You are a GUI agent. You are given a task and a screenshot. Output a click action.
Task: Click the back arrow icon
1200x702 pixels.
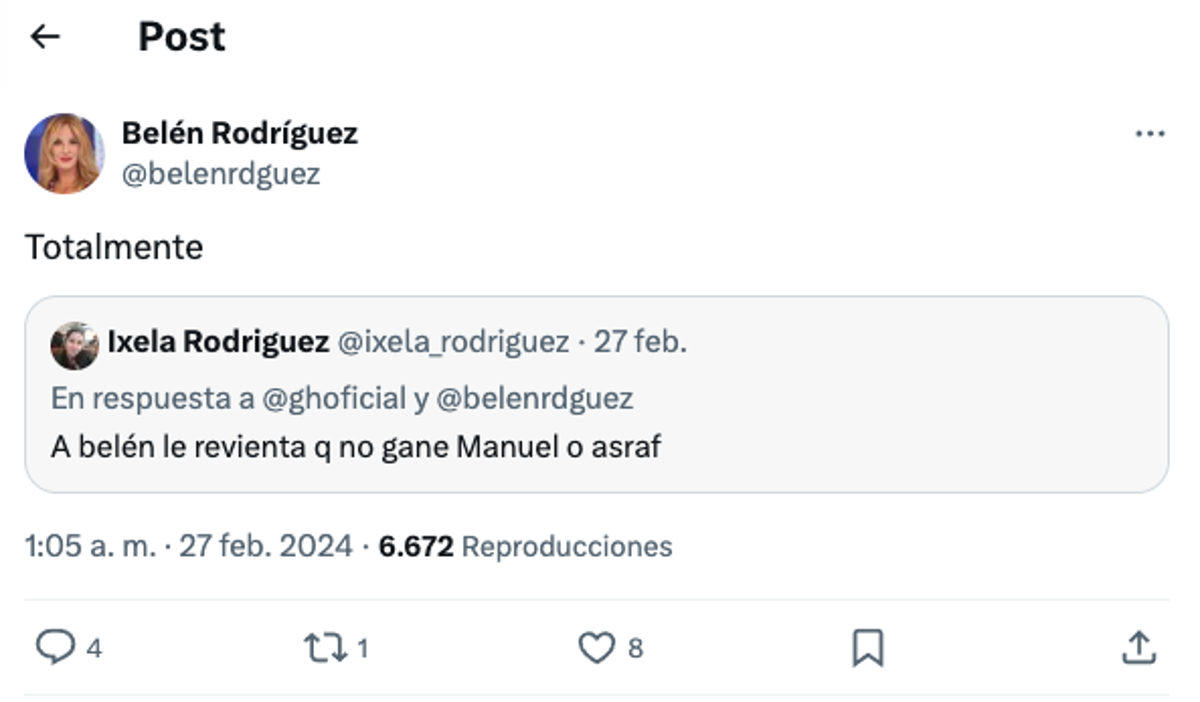click(x=45, y=37)
